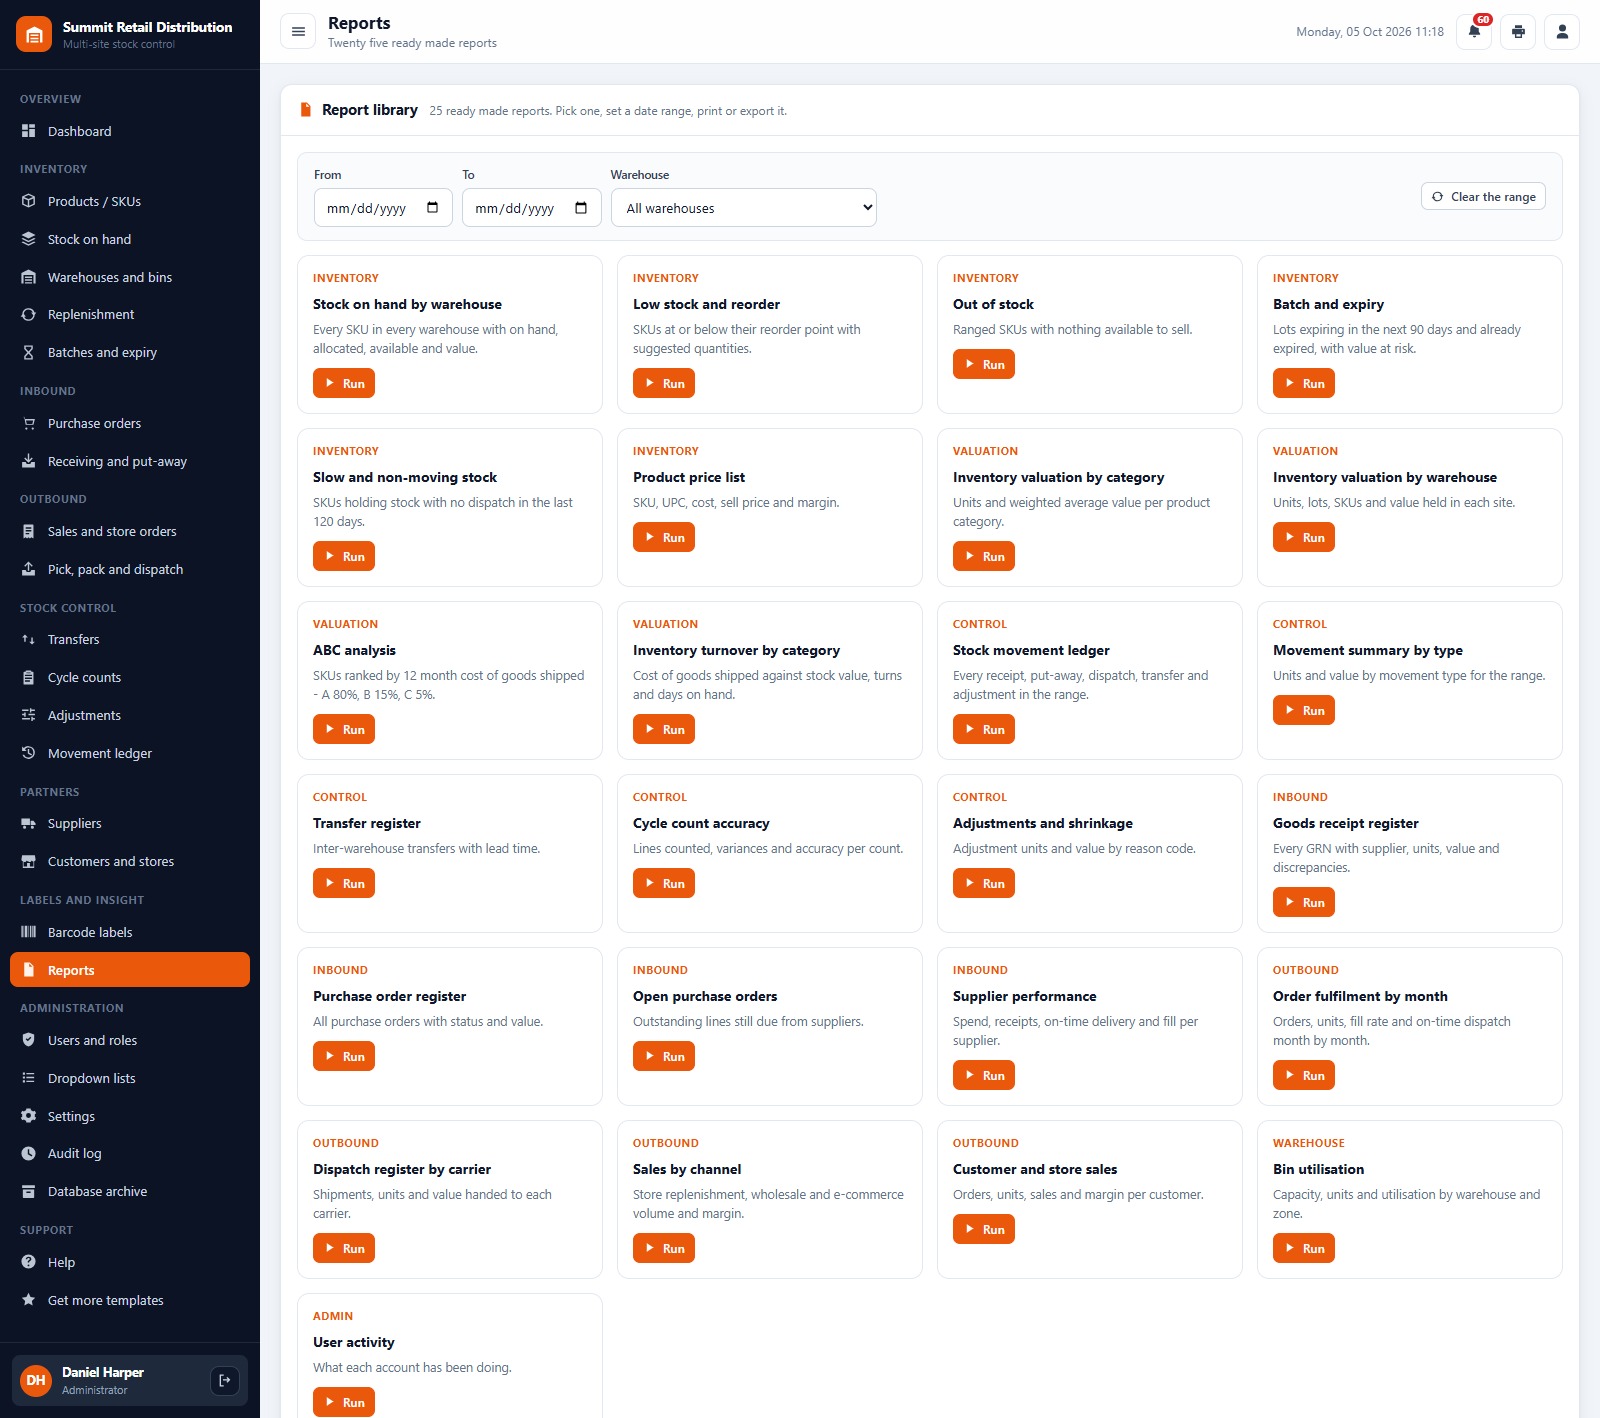This screenshot has width=1600, height=1418.
Task: Open the notifications bell icon
Action: click(1474, 32)
